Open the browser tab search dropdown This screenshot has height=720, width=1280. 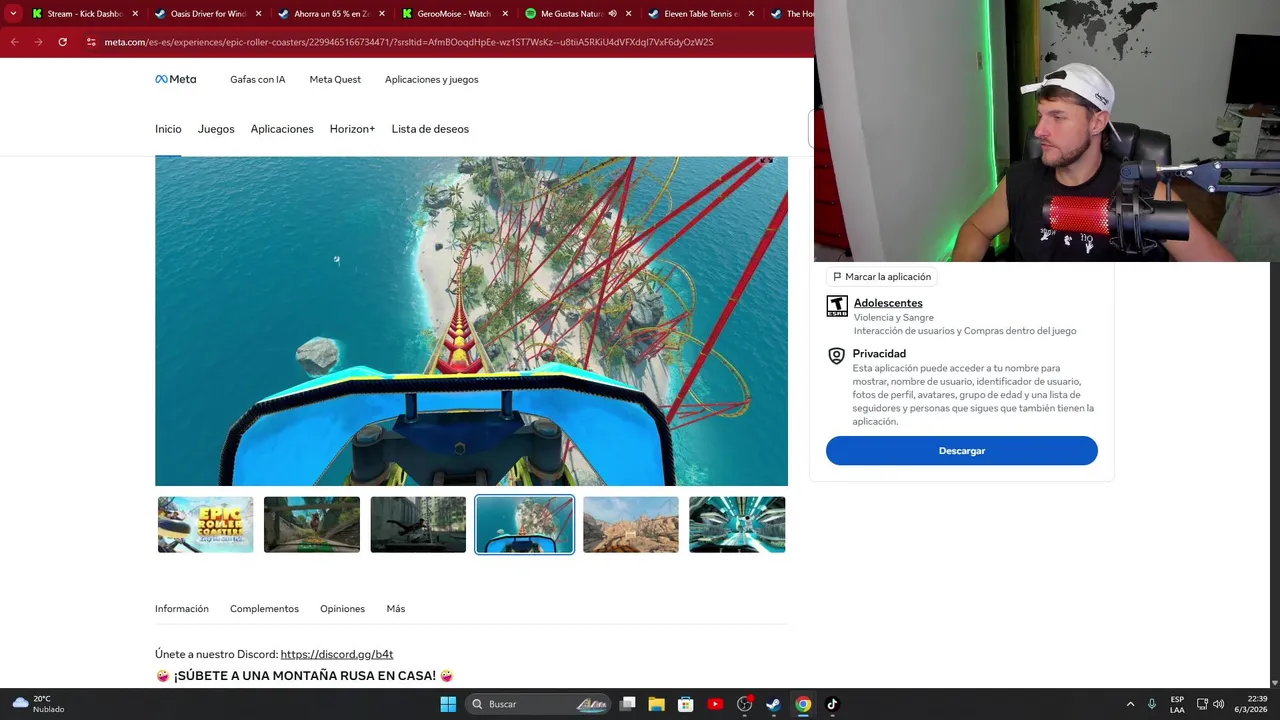[x=13, y=14]
